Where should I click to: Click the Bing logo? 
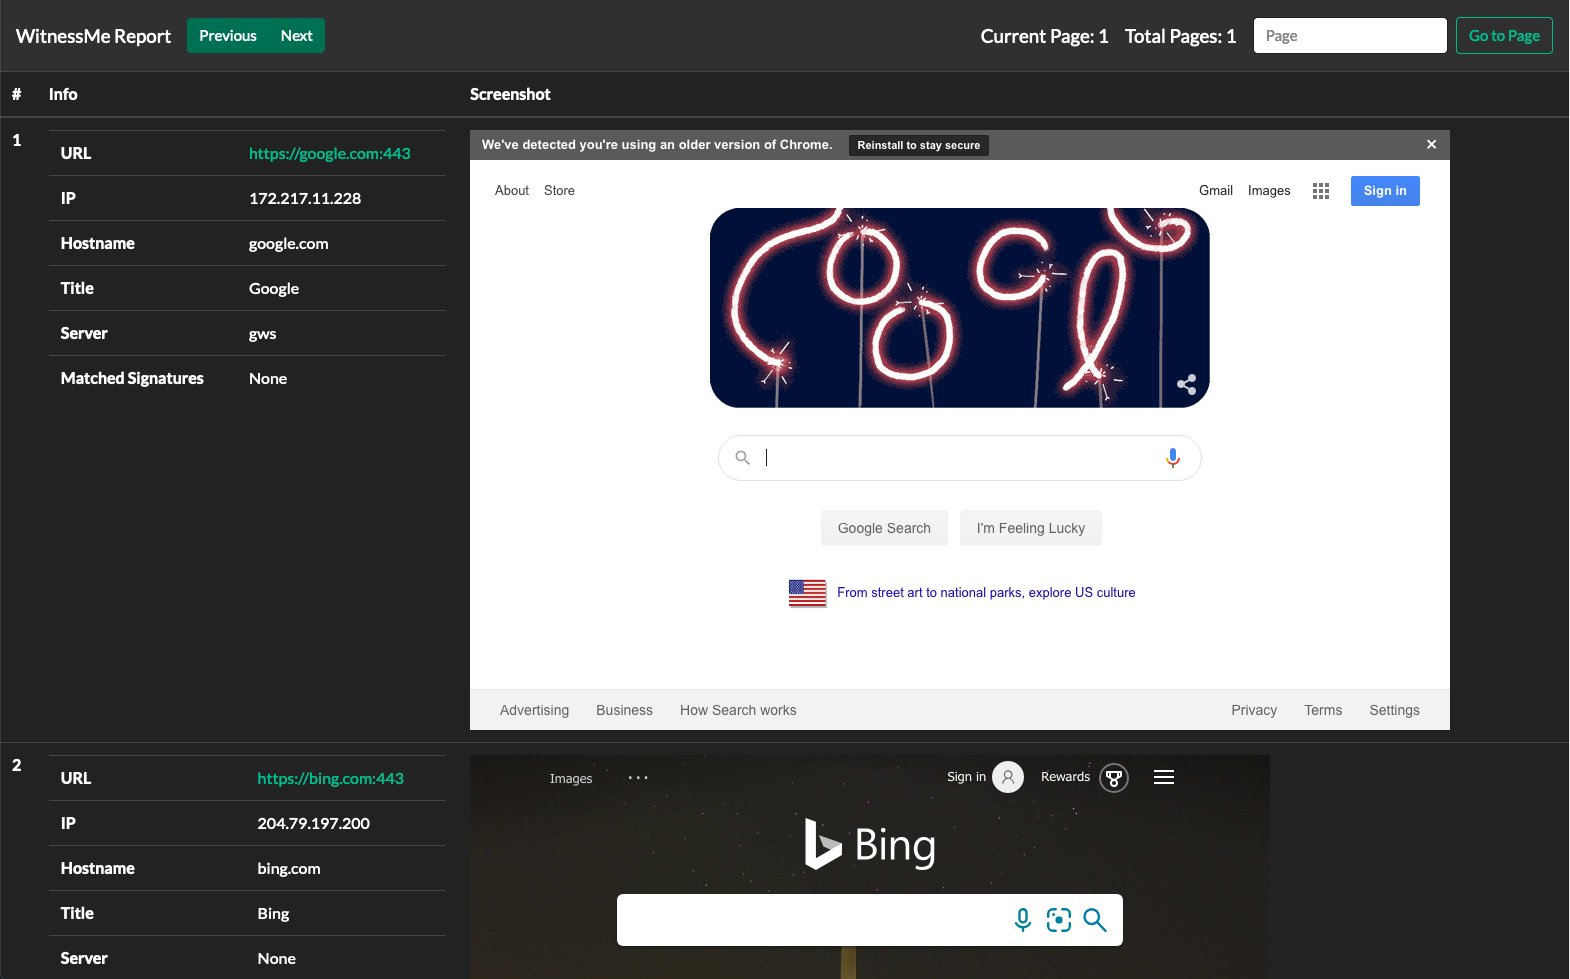click(870, 845)
